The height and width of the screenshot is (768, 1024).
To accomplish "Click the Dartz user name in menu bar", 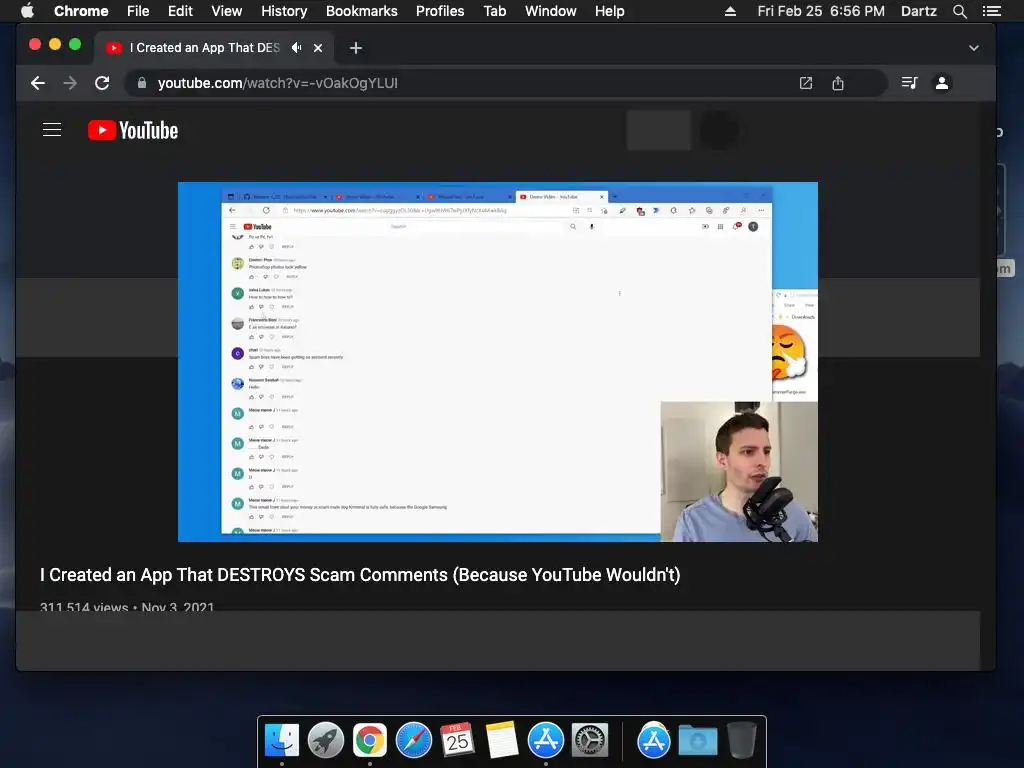I will [919, 11].
